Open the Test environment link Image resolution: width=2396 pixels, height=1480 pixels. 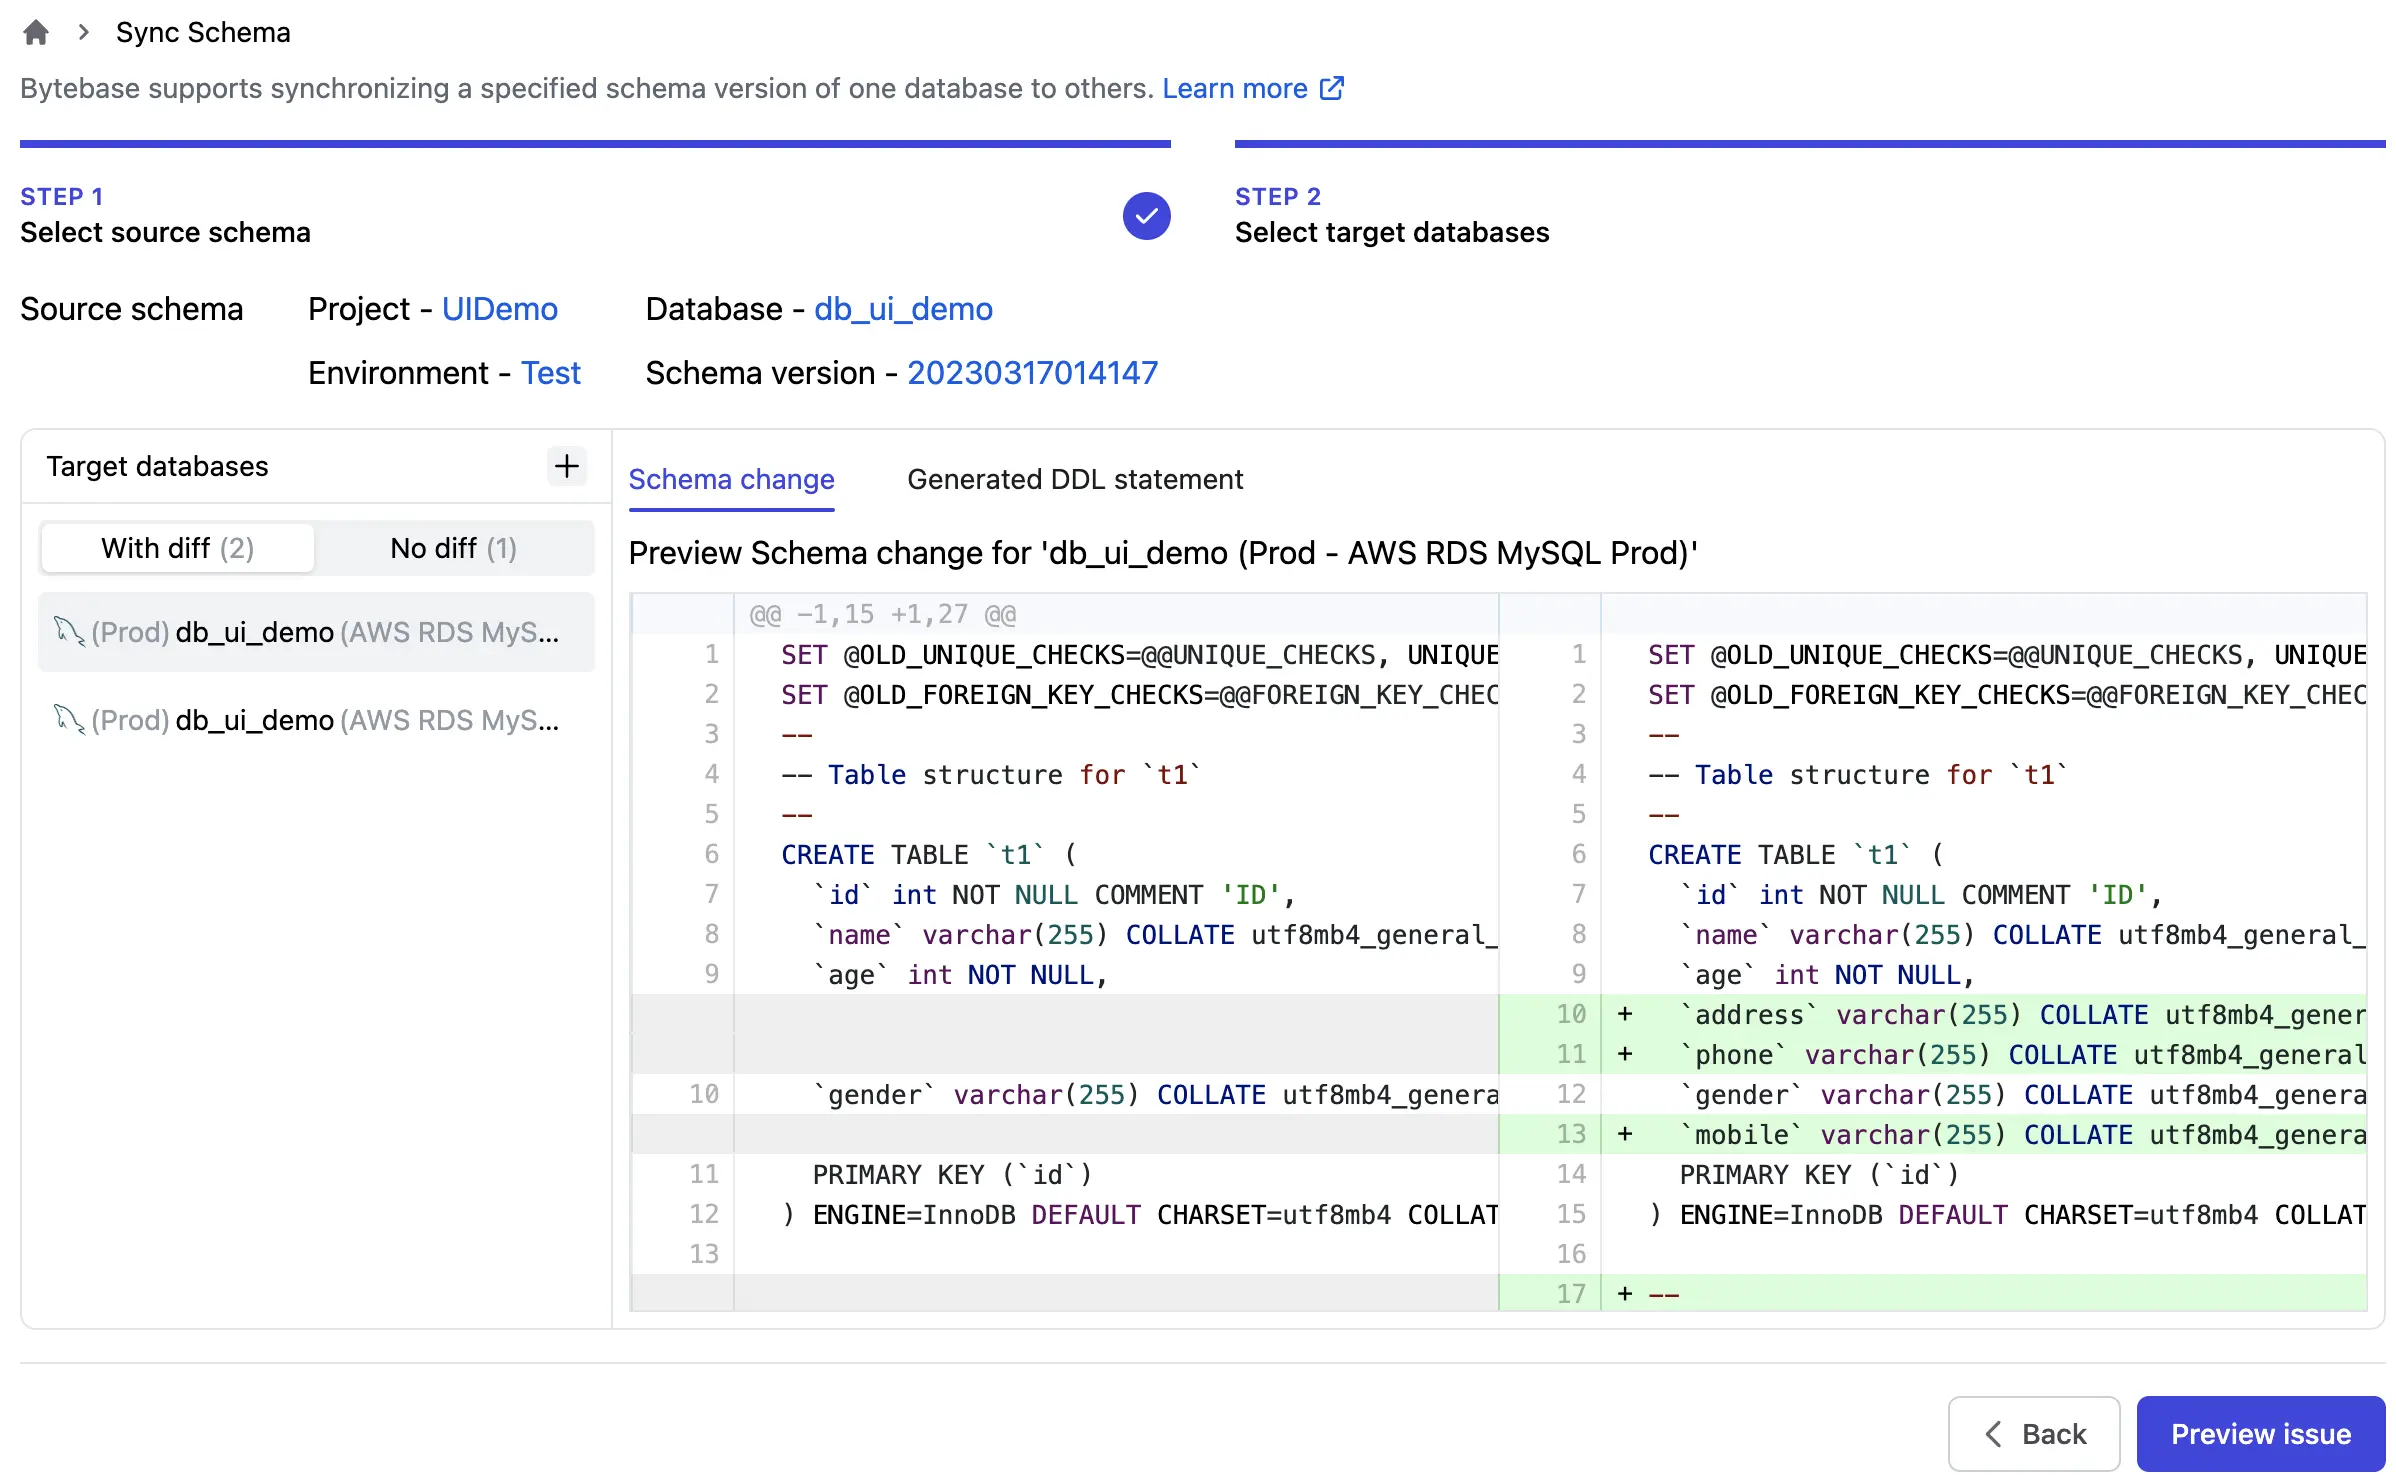(550, 372)
